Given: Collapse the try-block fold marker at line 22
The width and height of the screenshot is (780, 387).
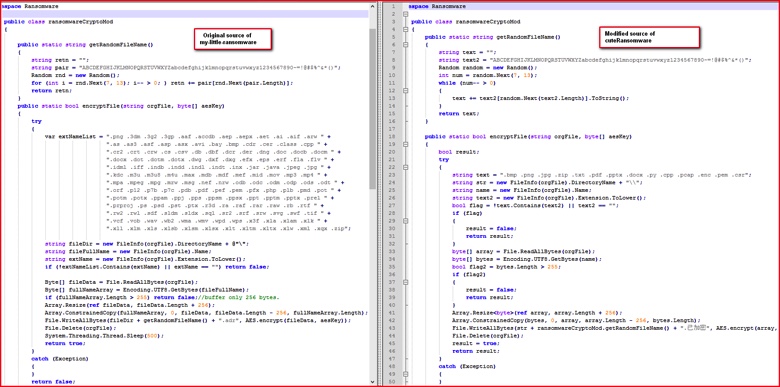Looking at the screenshot, I should (405, 167).
